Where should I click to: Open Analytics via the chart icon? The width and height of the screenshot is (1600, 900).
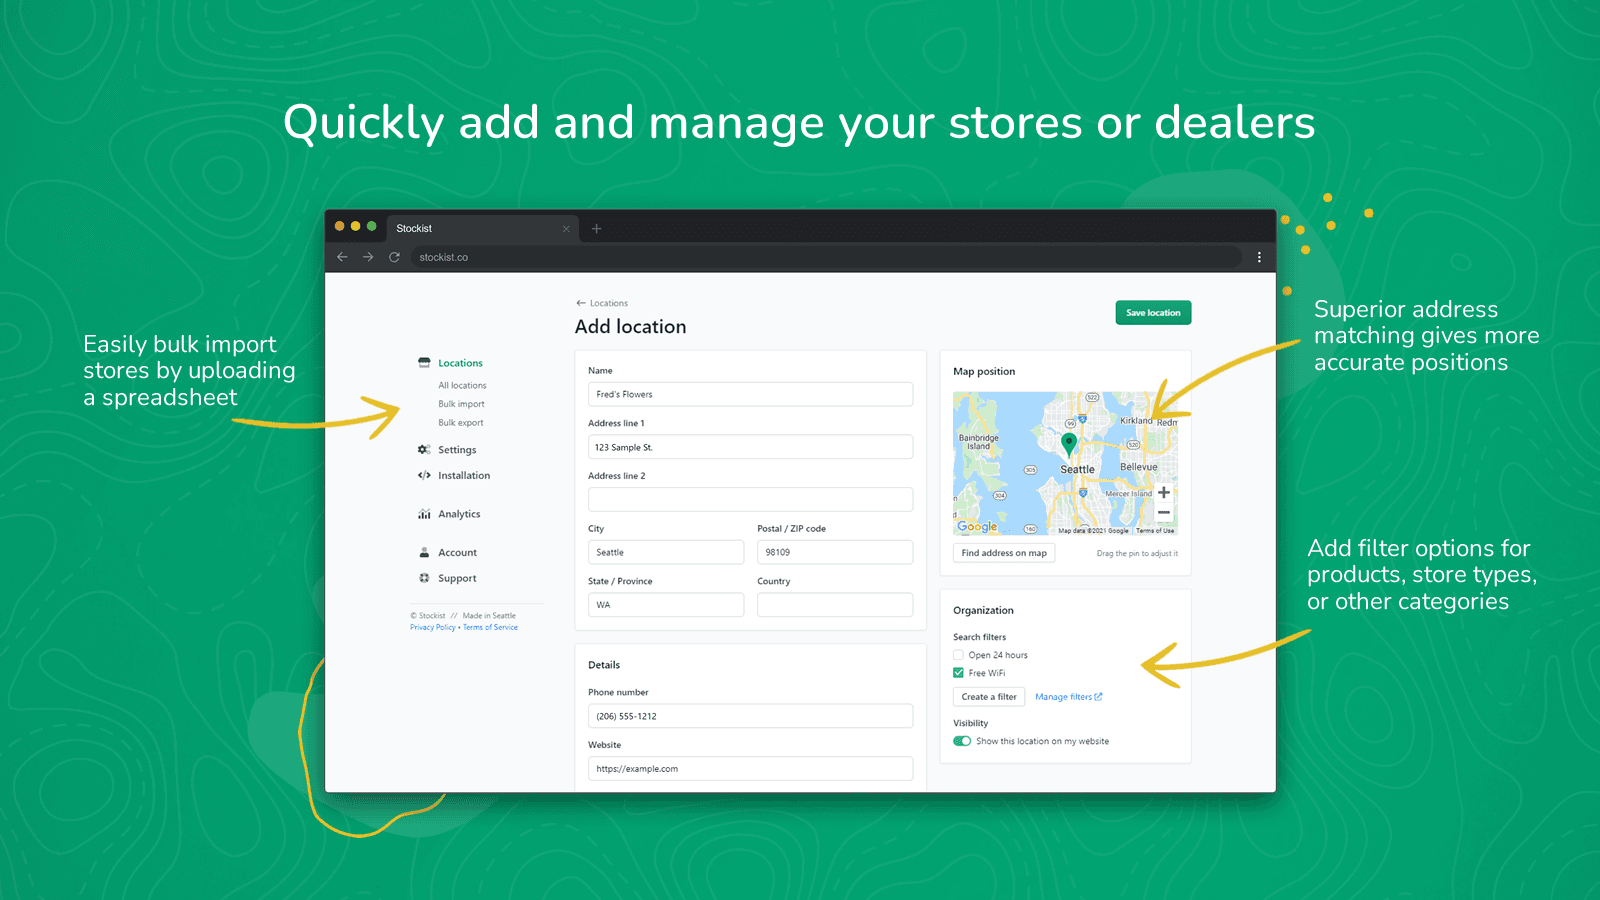(x=424, y=513)
